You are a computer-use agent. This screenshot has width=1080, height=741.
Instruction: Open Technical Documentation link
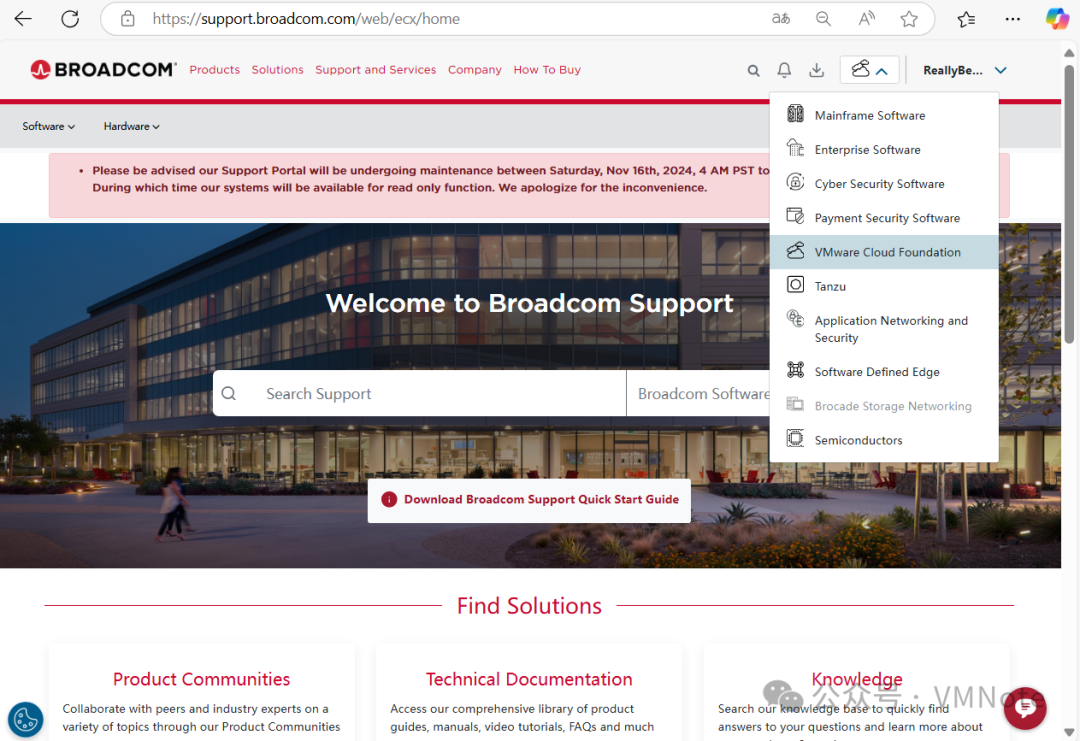click(529, 679)
